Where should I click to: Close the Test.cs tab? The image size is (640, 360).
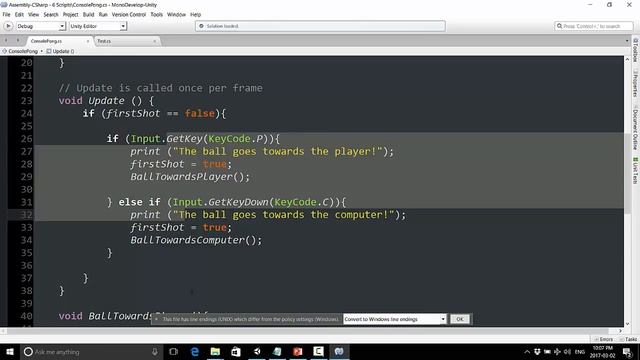pos(155,41)
